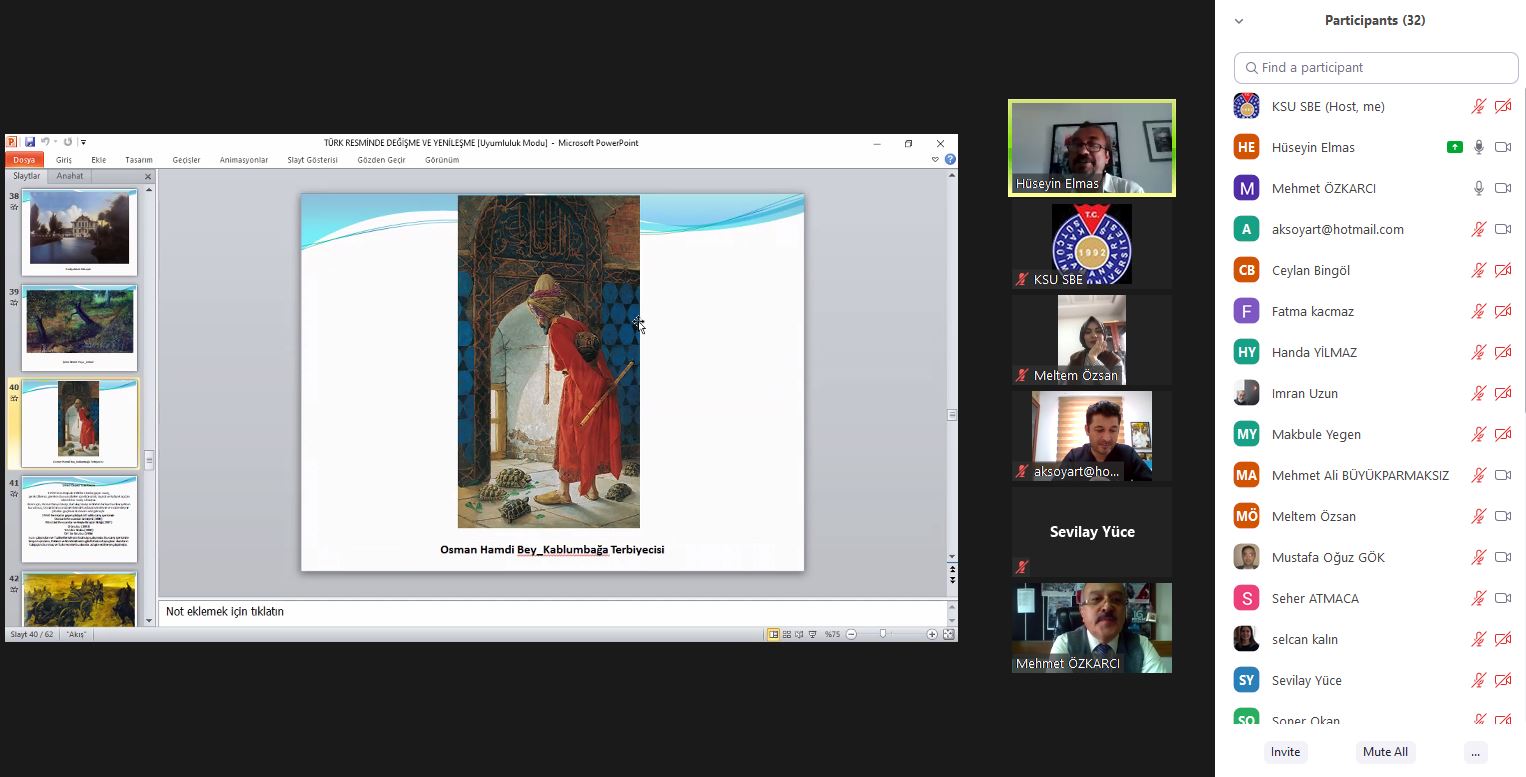The height and width of the screenshot is (777, 1526).
Task: Toggle Hüseyin Elmas's video camera icon
Action: (1502, 147)
